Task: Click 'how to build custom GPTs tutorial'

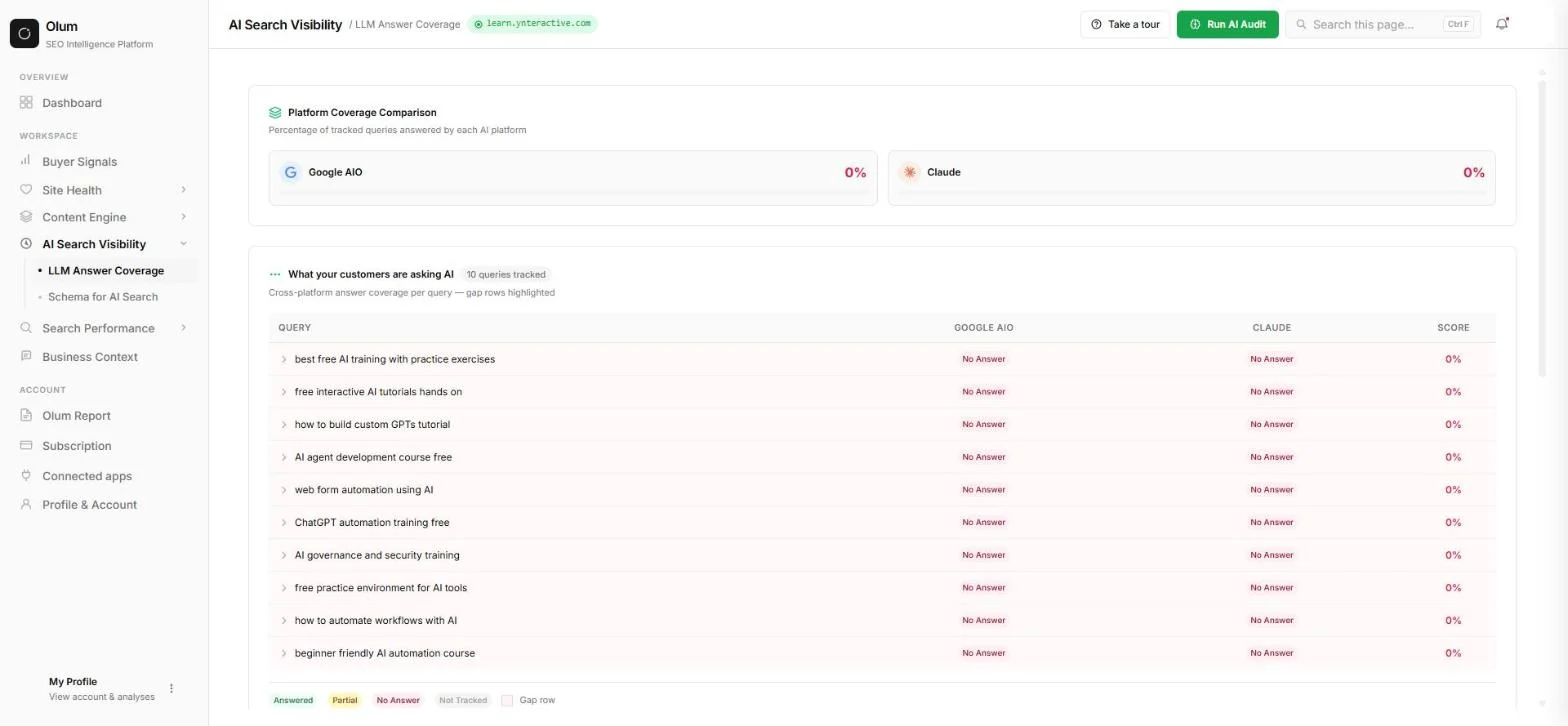Action: pyautogui.click(x=372, y=425)
